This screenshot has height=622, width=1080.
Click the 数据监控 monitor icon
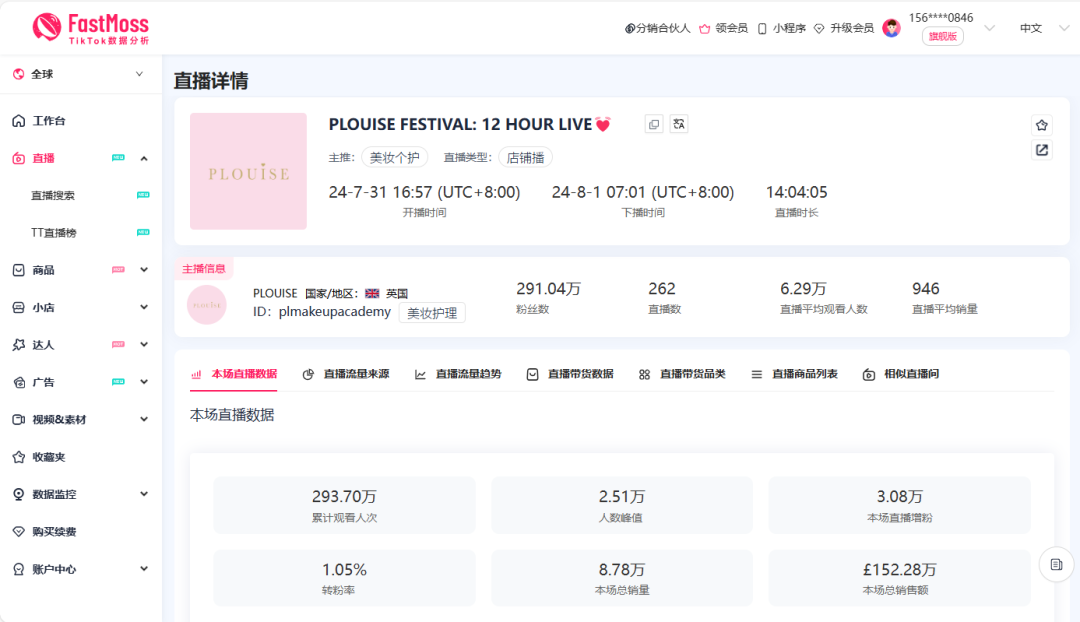click(x=19, y=494)
